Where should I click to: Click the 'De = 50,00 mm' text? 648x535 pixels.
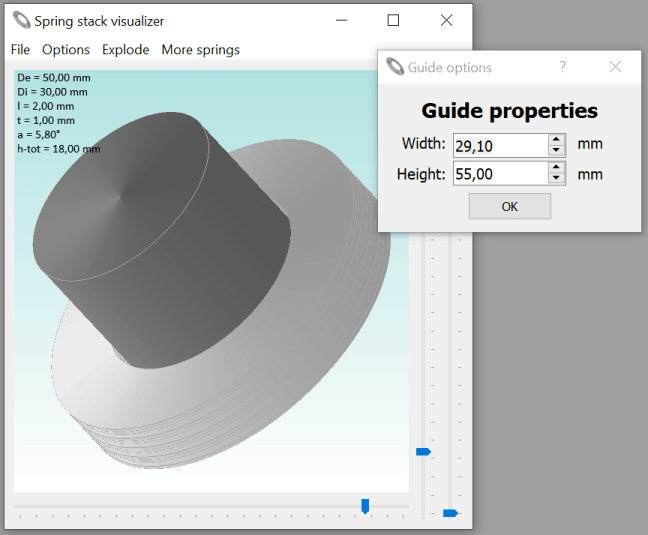[x=54, y=78]
